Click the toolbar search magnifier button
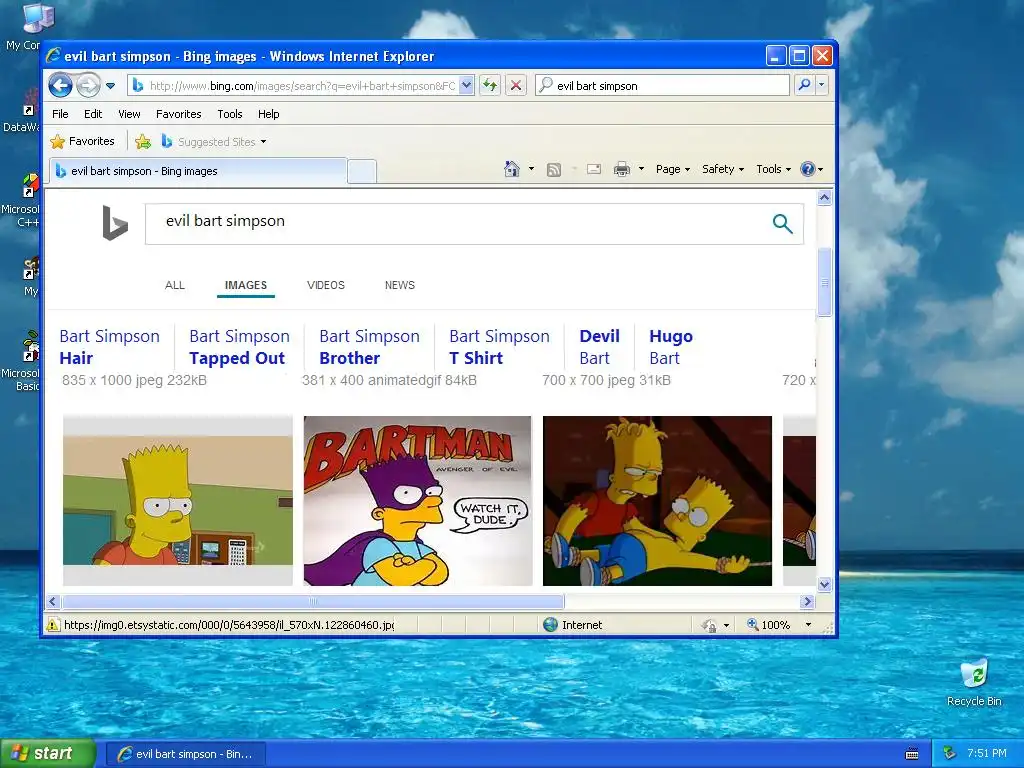1024x768 pixels. coord(805,85)
